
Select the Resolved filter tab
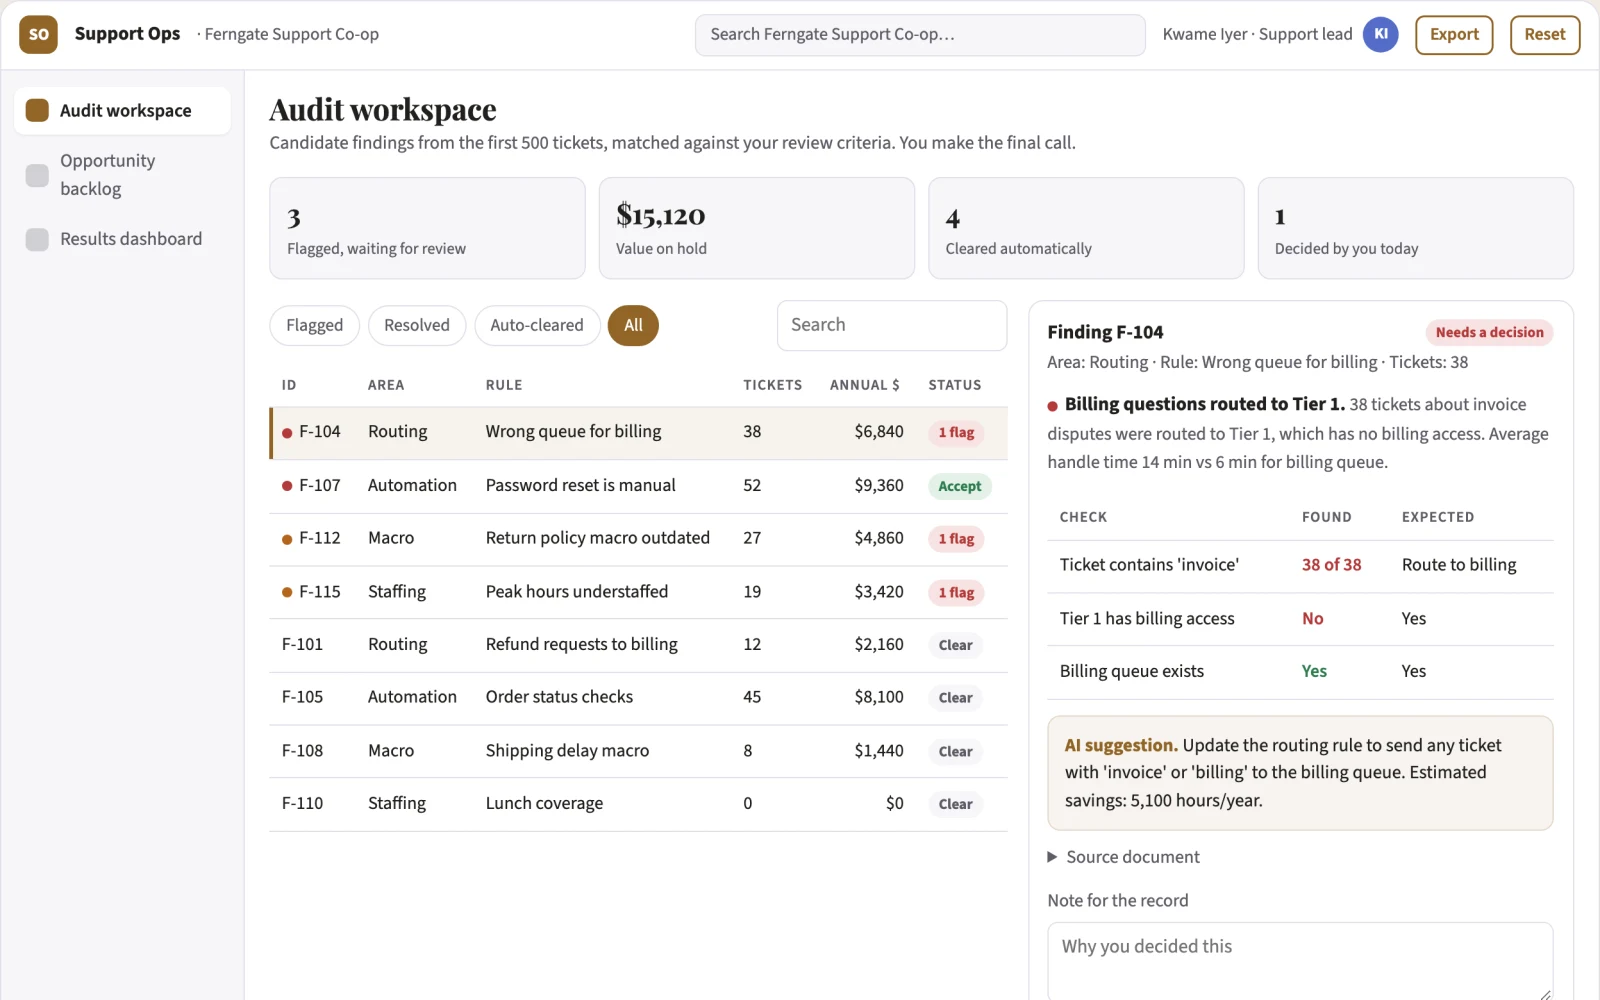point(417,326)
